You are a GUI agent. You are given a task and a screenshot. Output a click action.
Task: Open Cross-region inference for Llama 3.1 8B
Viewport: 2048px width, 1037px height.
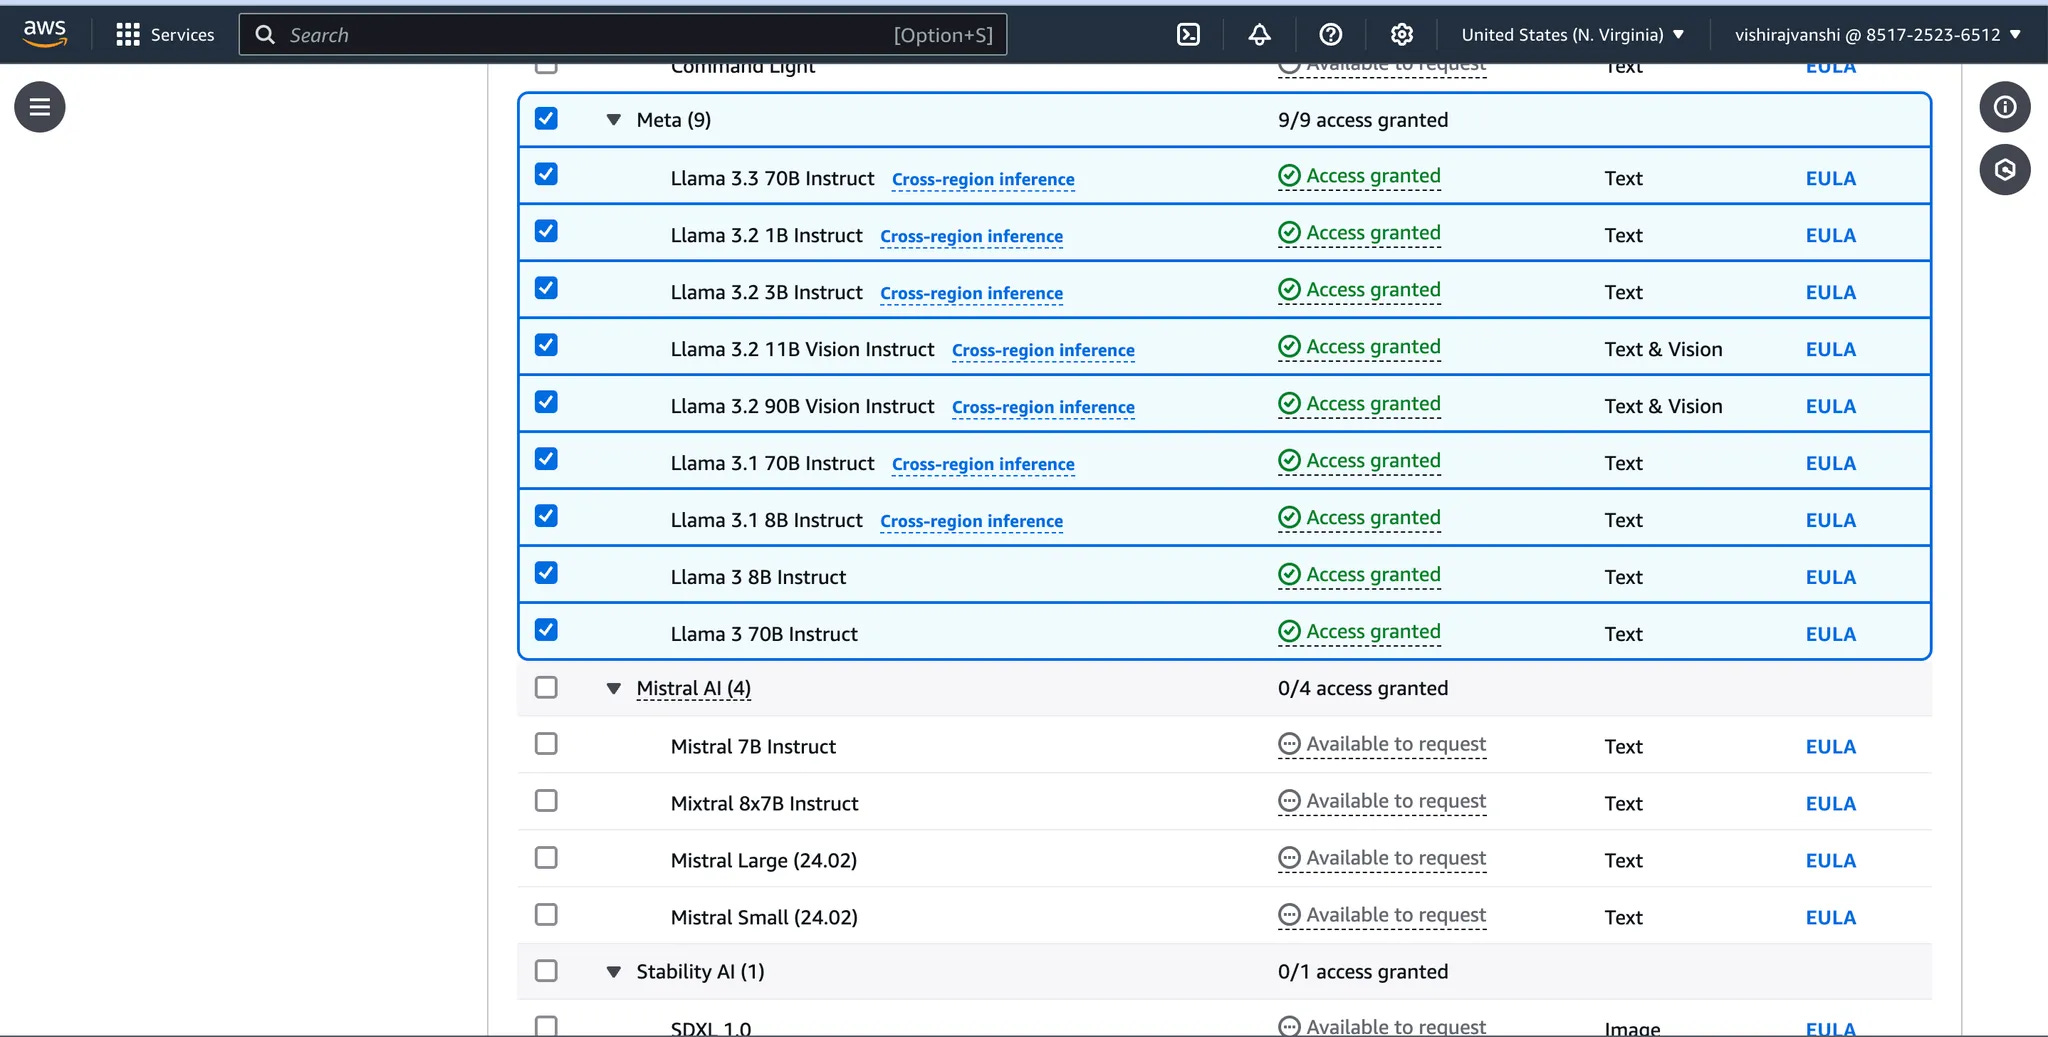tap(971, 522)
